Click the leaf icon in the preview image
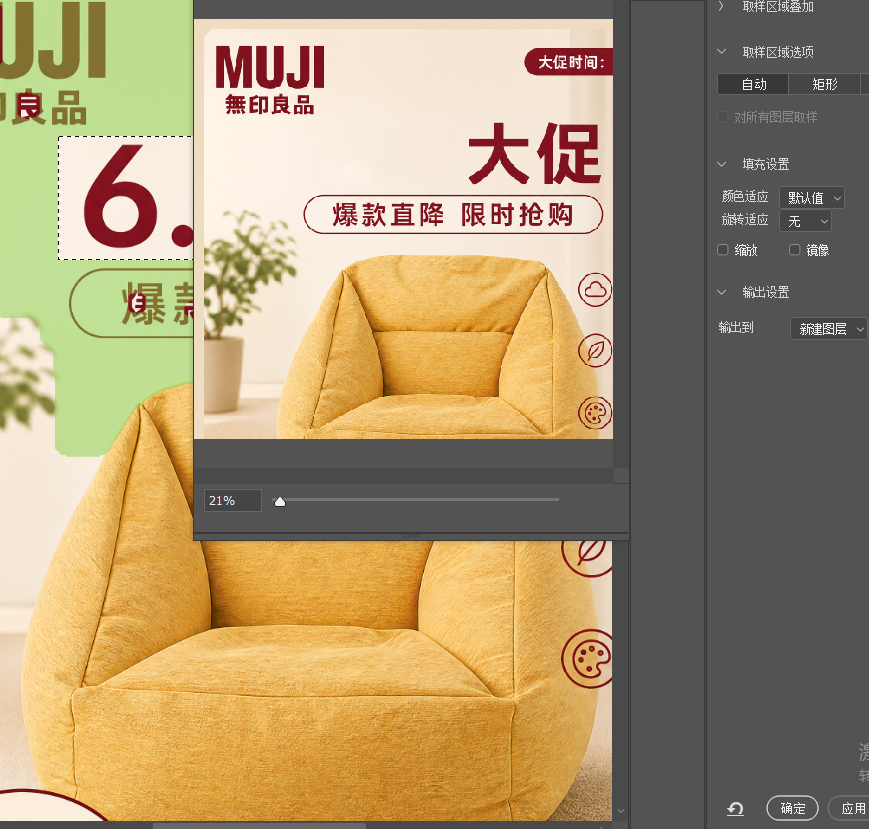Image resolution: width=869 pixels, height=829 pixels. click(x=595, y=350)
